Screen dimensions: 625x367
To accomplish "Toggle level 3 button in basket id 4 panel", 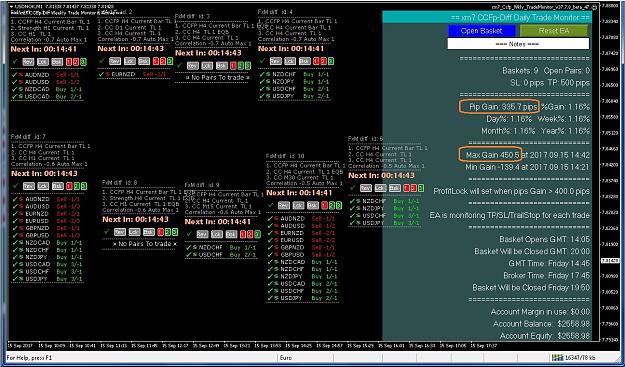I will [x=331, y=61].
